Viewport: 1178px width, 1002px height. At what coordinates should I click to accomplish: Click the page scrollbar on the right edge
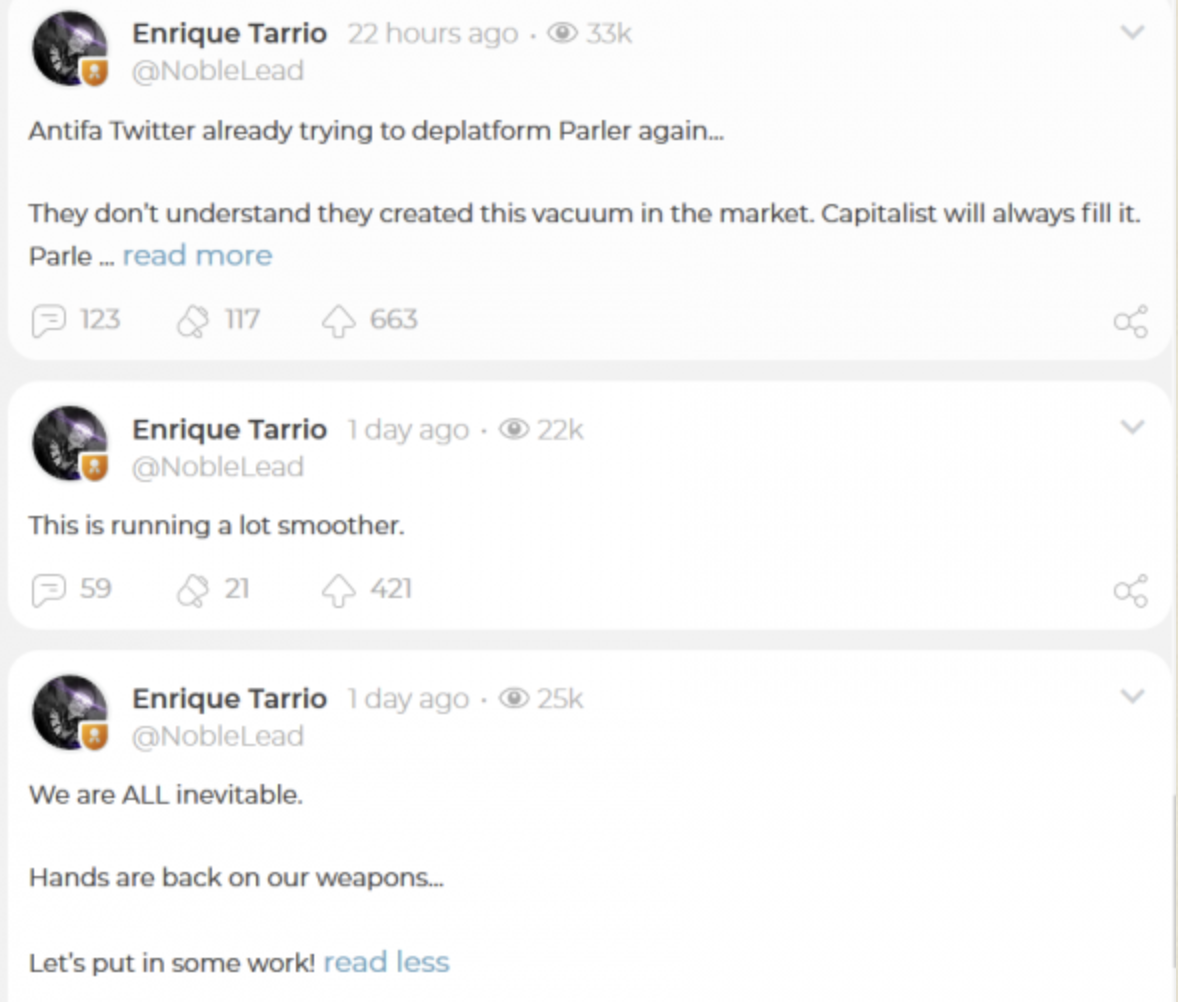point(1174,880)
